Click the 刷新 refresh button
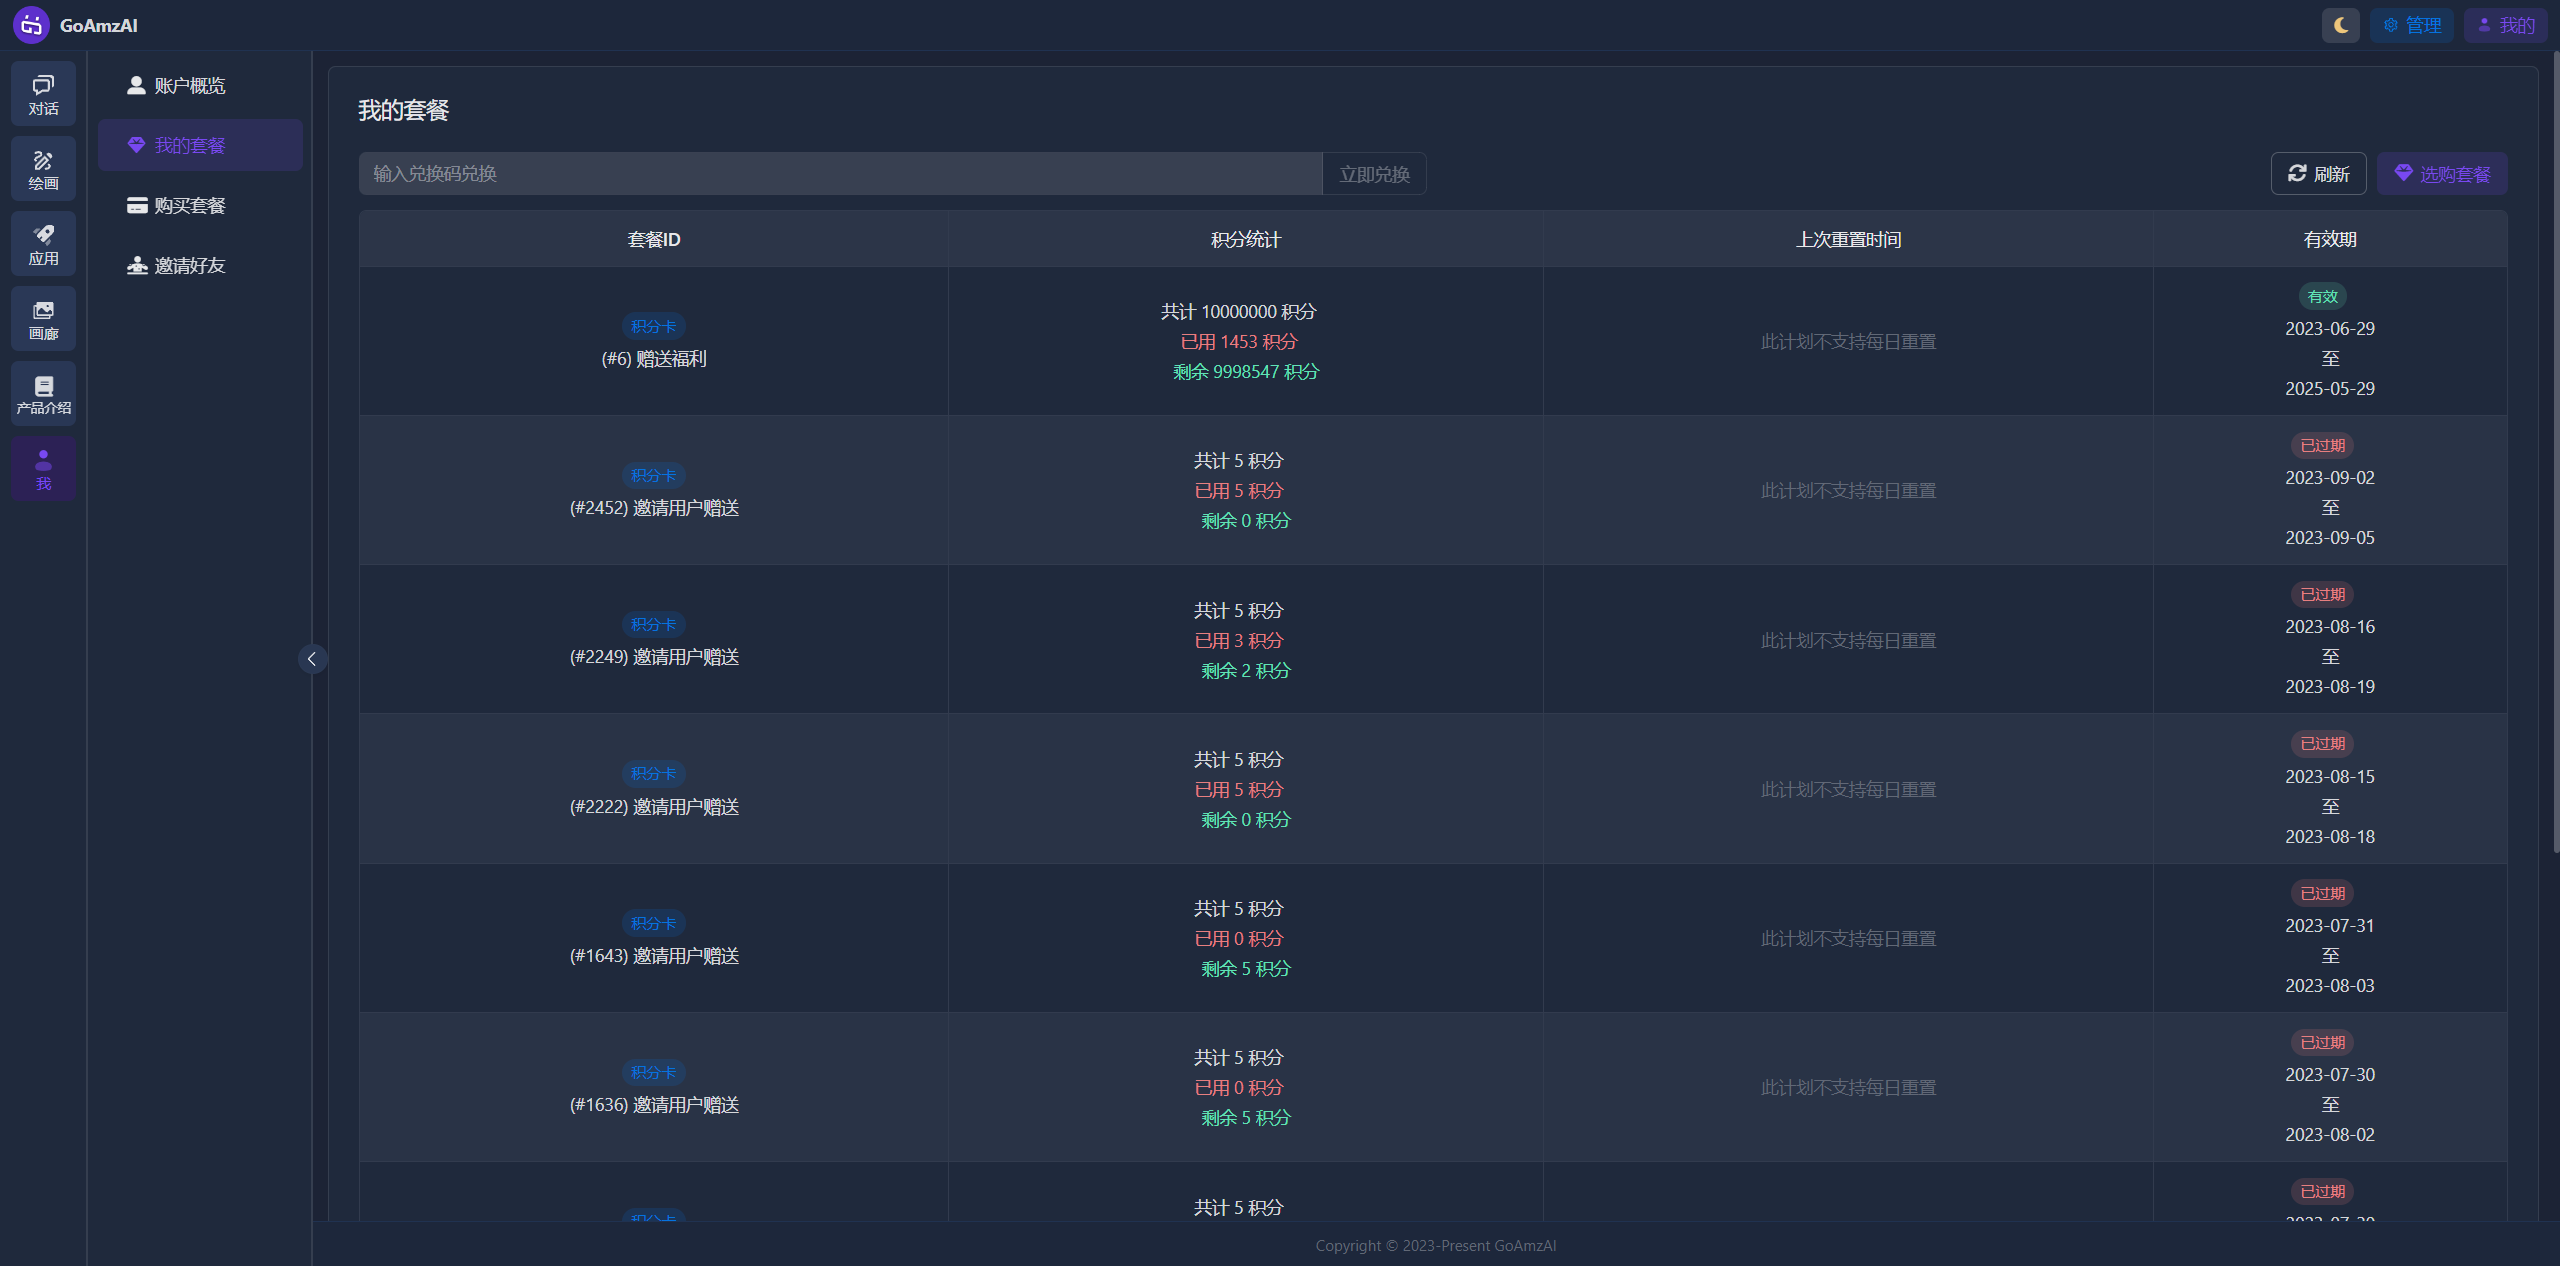The height and width of the screenshot is (1266, 2560). (2318, 174)
